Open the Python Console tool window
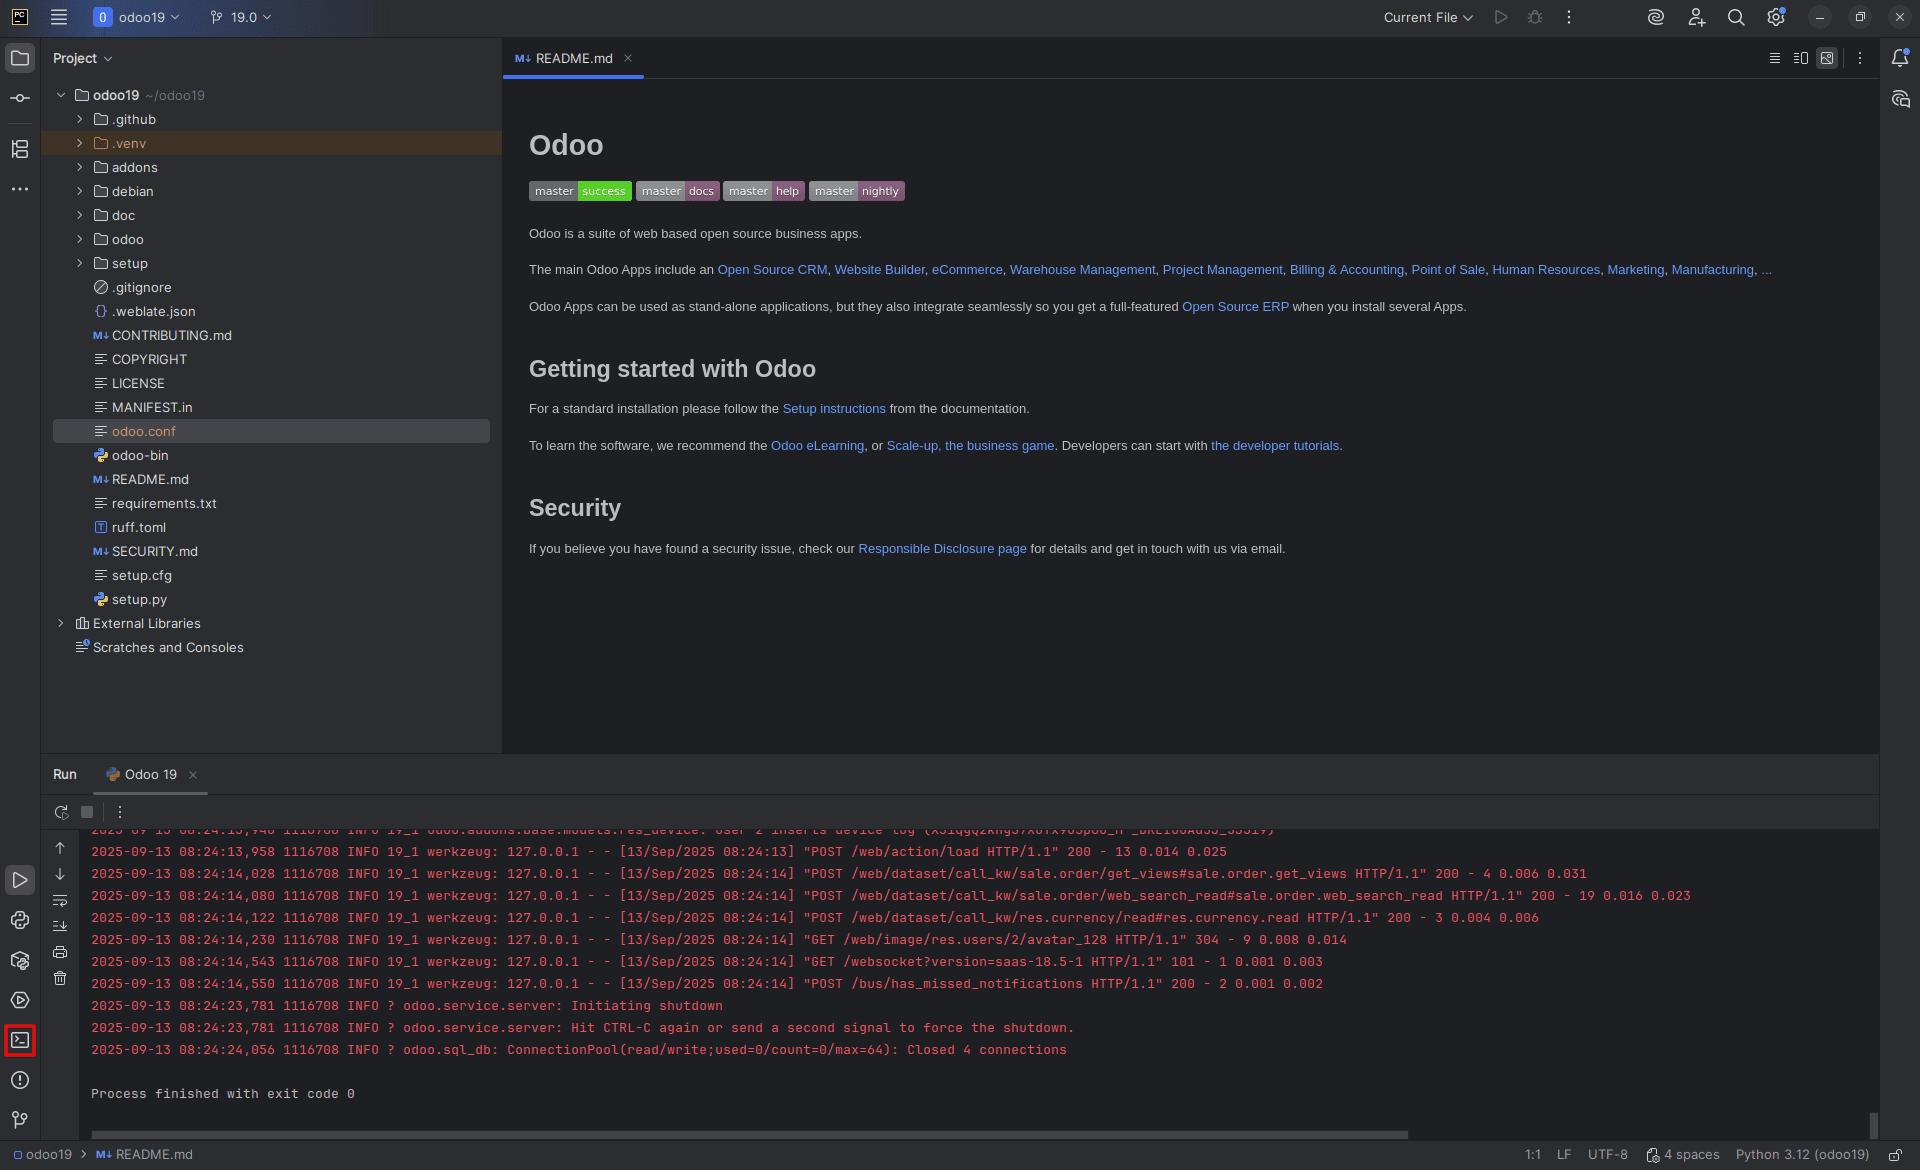 (20, 920)
